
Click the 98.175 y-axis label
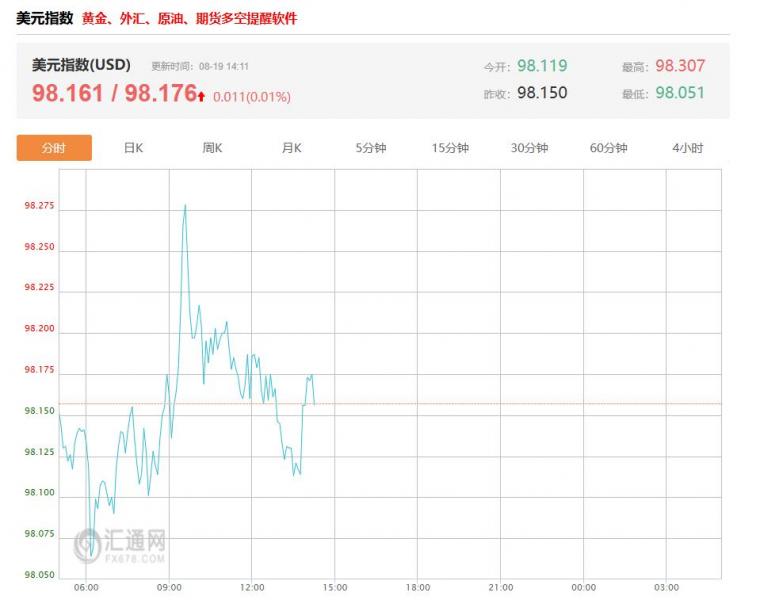pyautogui.click(x=40, y=370)
